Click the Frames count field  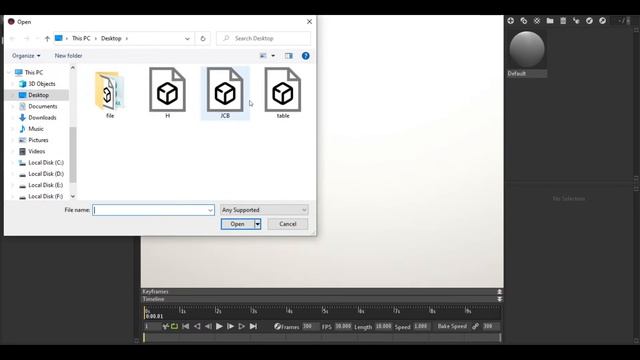click(310, 326)
